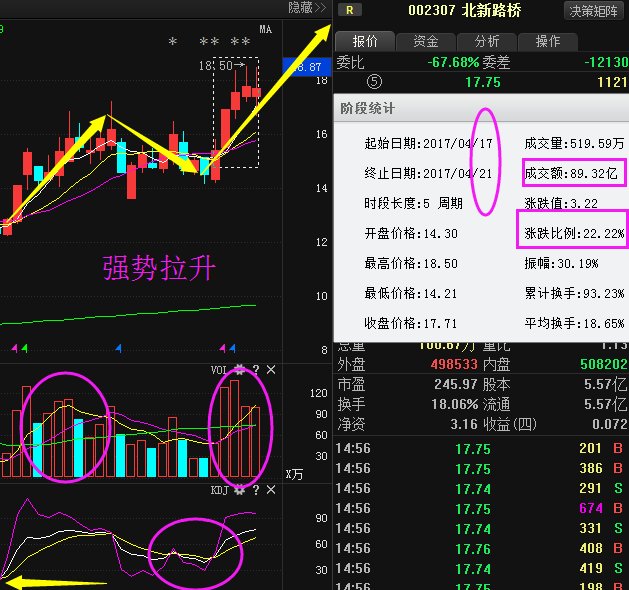Close the VOL indicator panel
Viewport: 629px width, 590px height.
tap(271, 370)
